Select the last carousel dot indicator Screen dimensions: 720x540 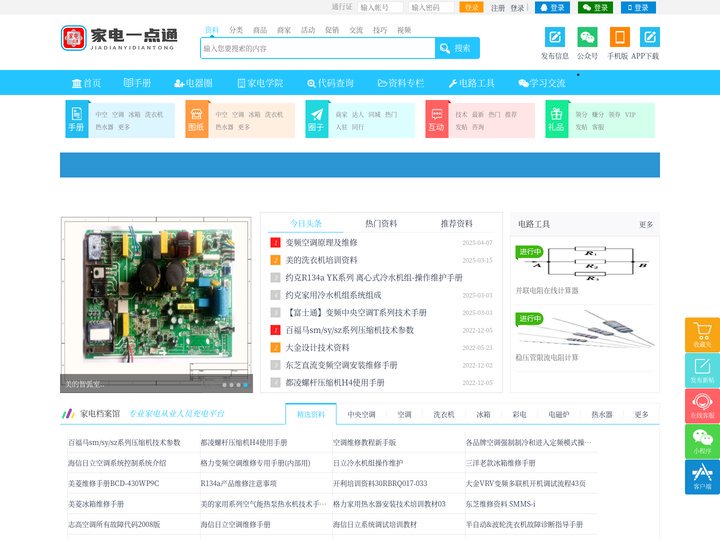[x=246, y=385]
